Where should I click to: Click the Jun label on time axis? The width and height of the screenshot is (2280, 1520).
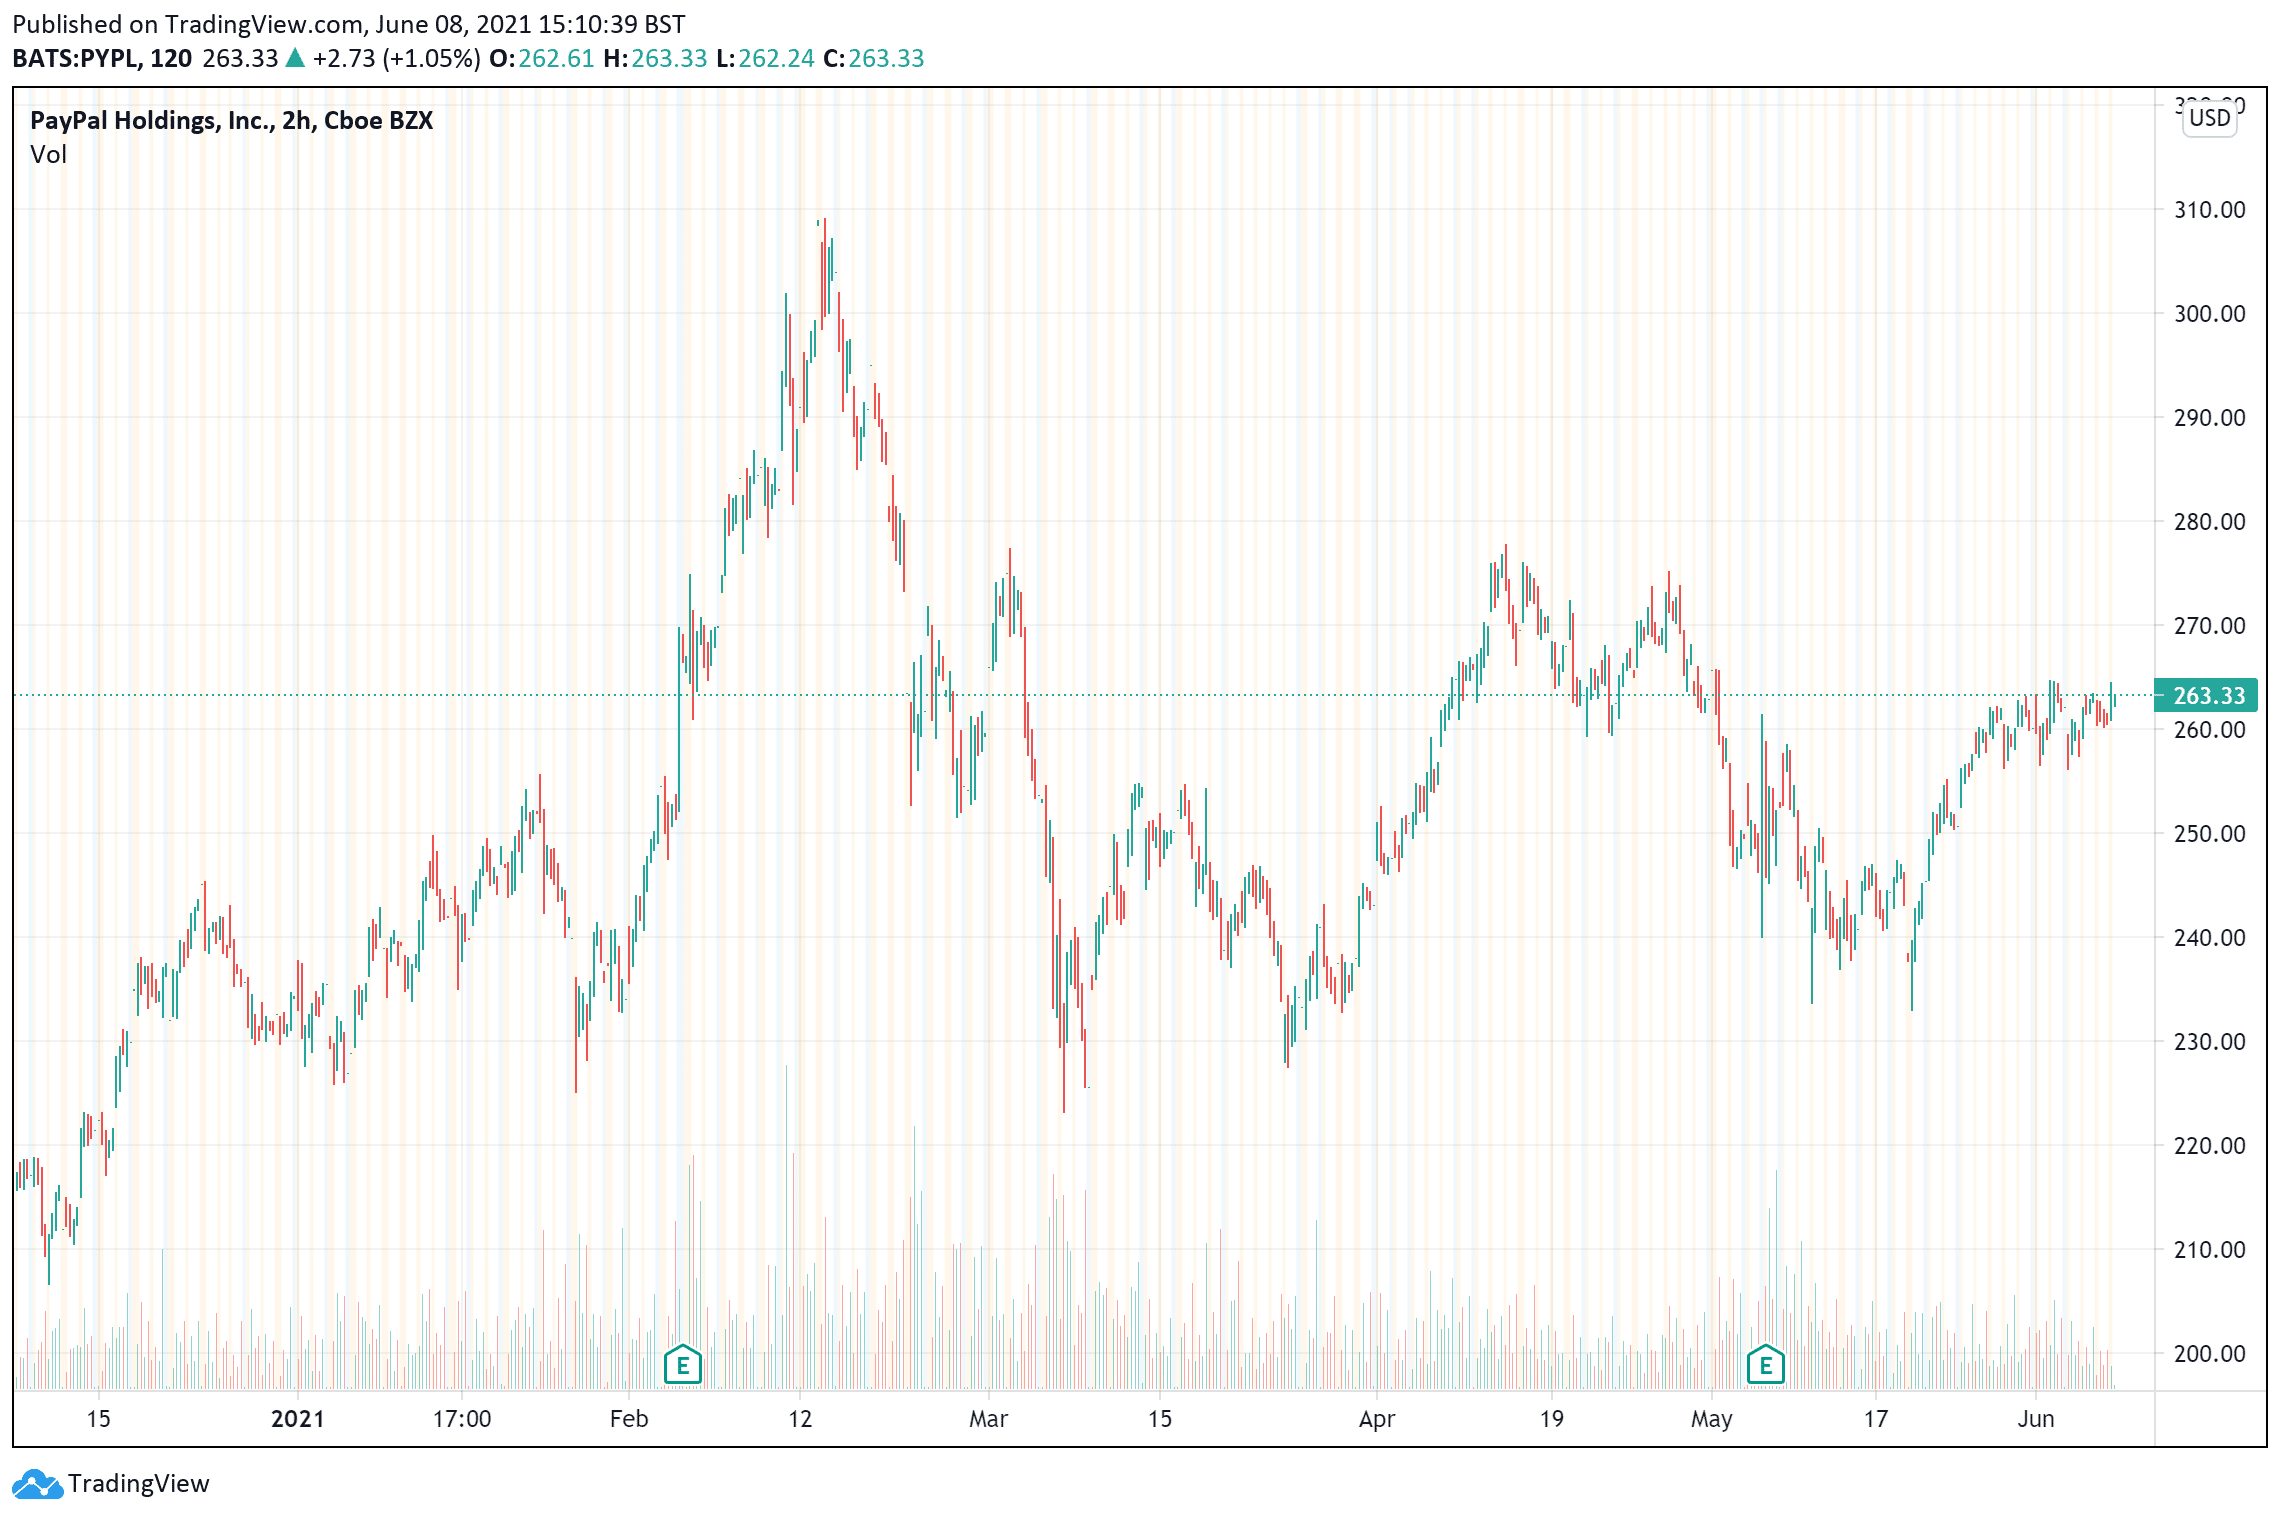point(2036,1419)
